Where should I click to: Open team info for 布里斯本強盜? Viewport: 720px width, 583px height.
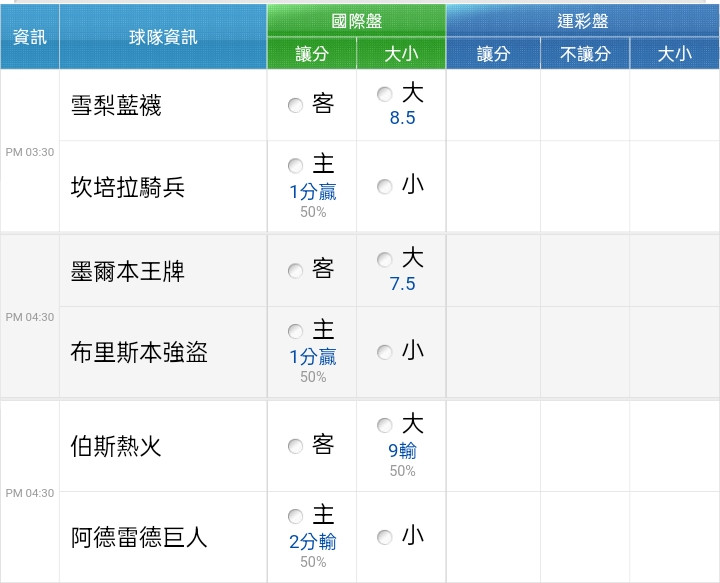click(139, 353)
